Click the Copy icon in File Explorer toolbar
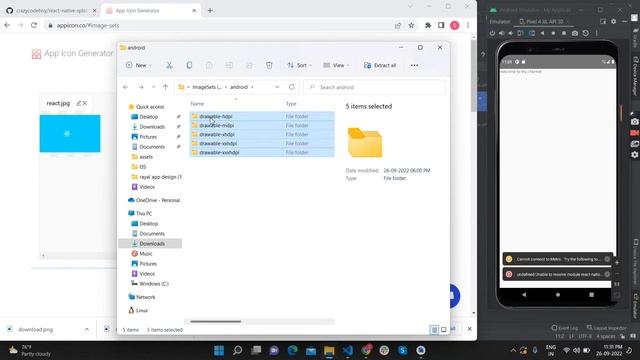Screen dimensions: 640x360 click(x=189, y=65)
